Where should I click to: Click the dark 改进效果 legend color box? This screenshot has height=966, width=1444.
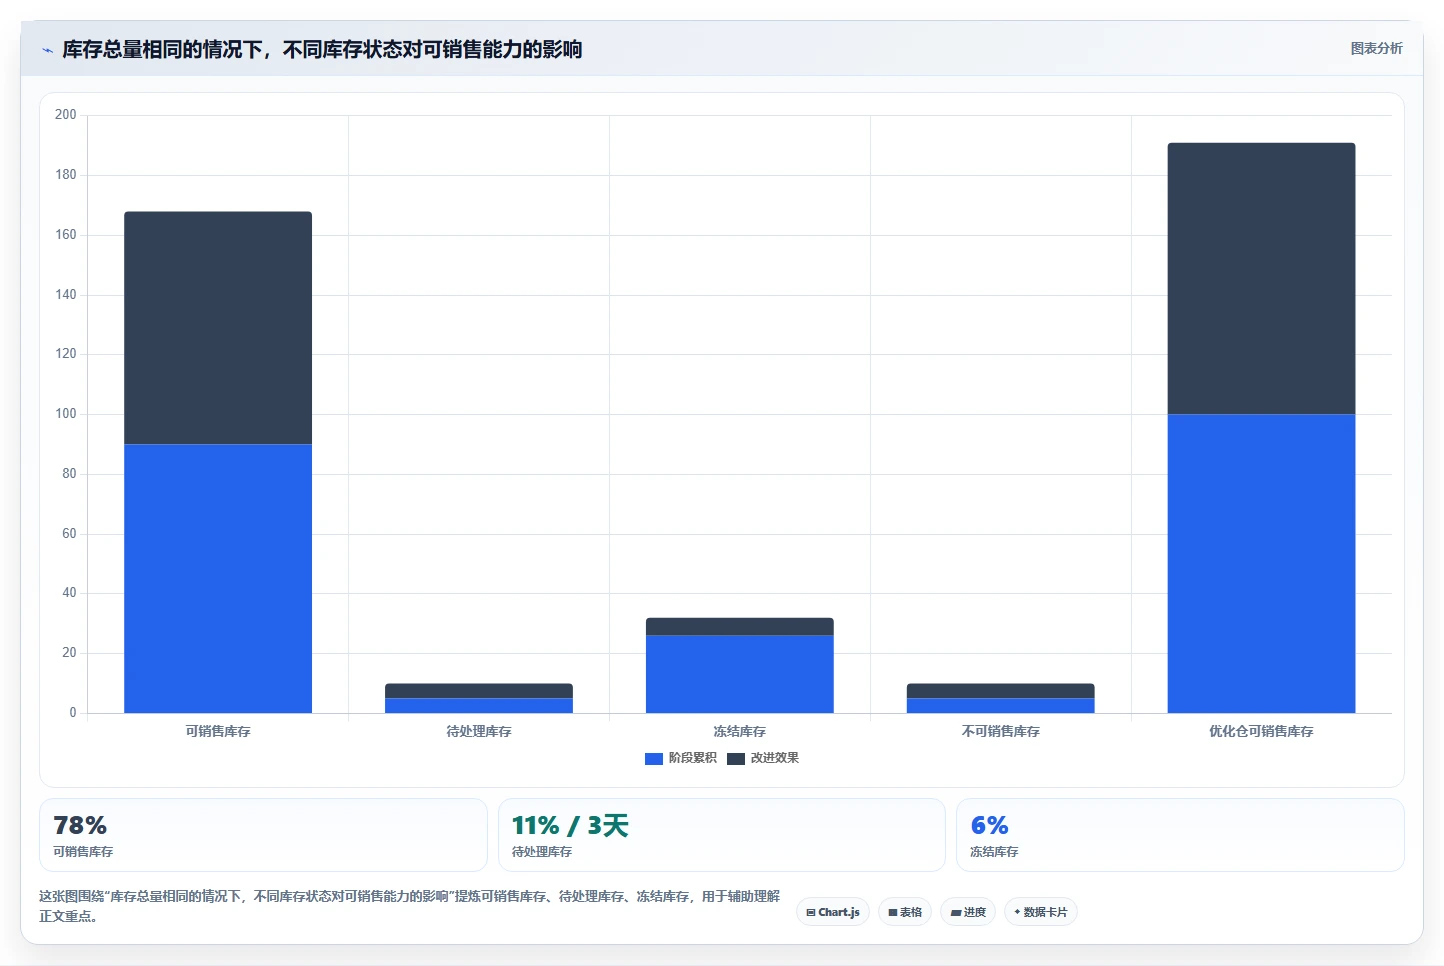(x=736, y=759)
